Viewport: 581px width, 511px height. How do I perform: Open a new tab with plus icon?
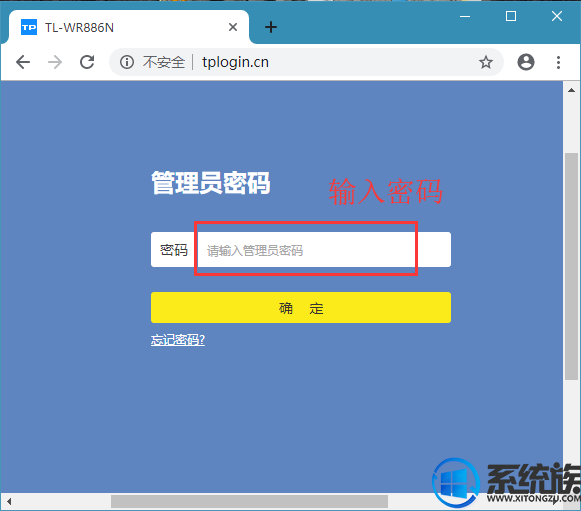pos(271,27)
